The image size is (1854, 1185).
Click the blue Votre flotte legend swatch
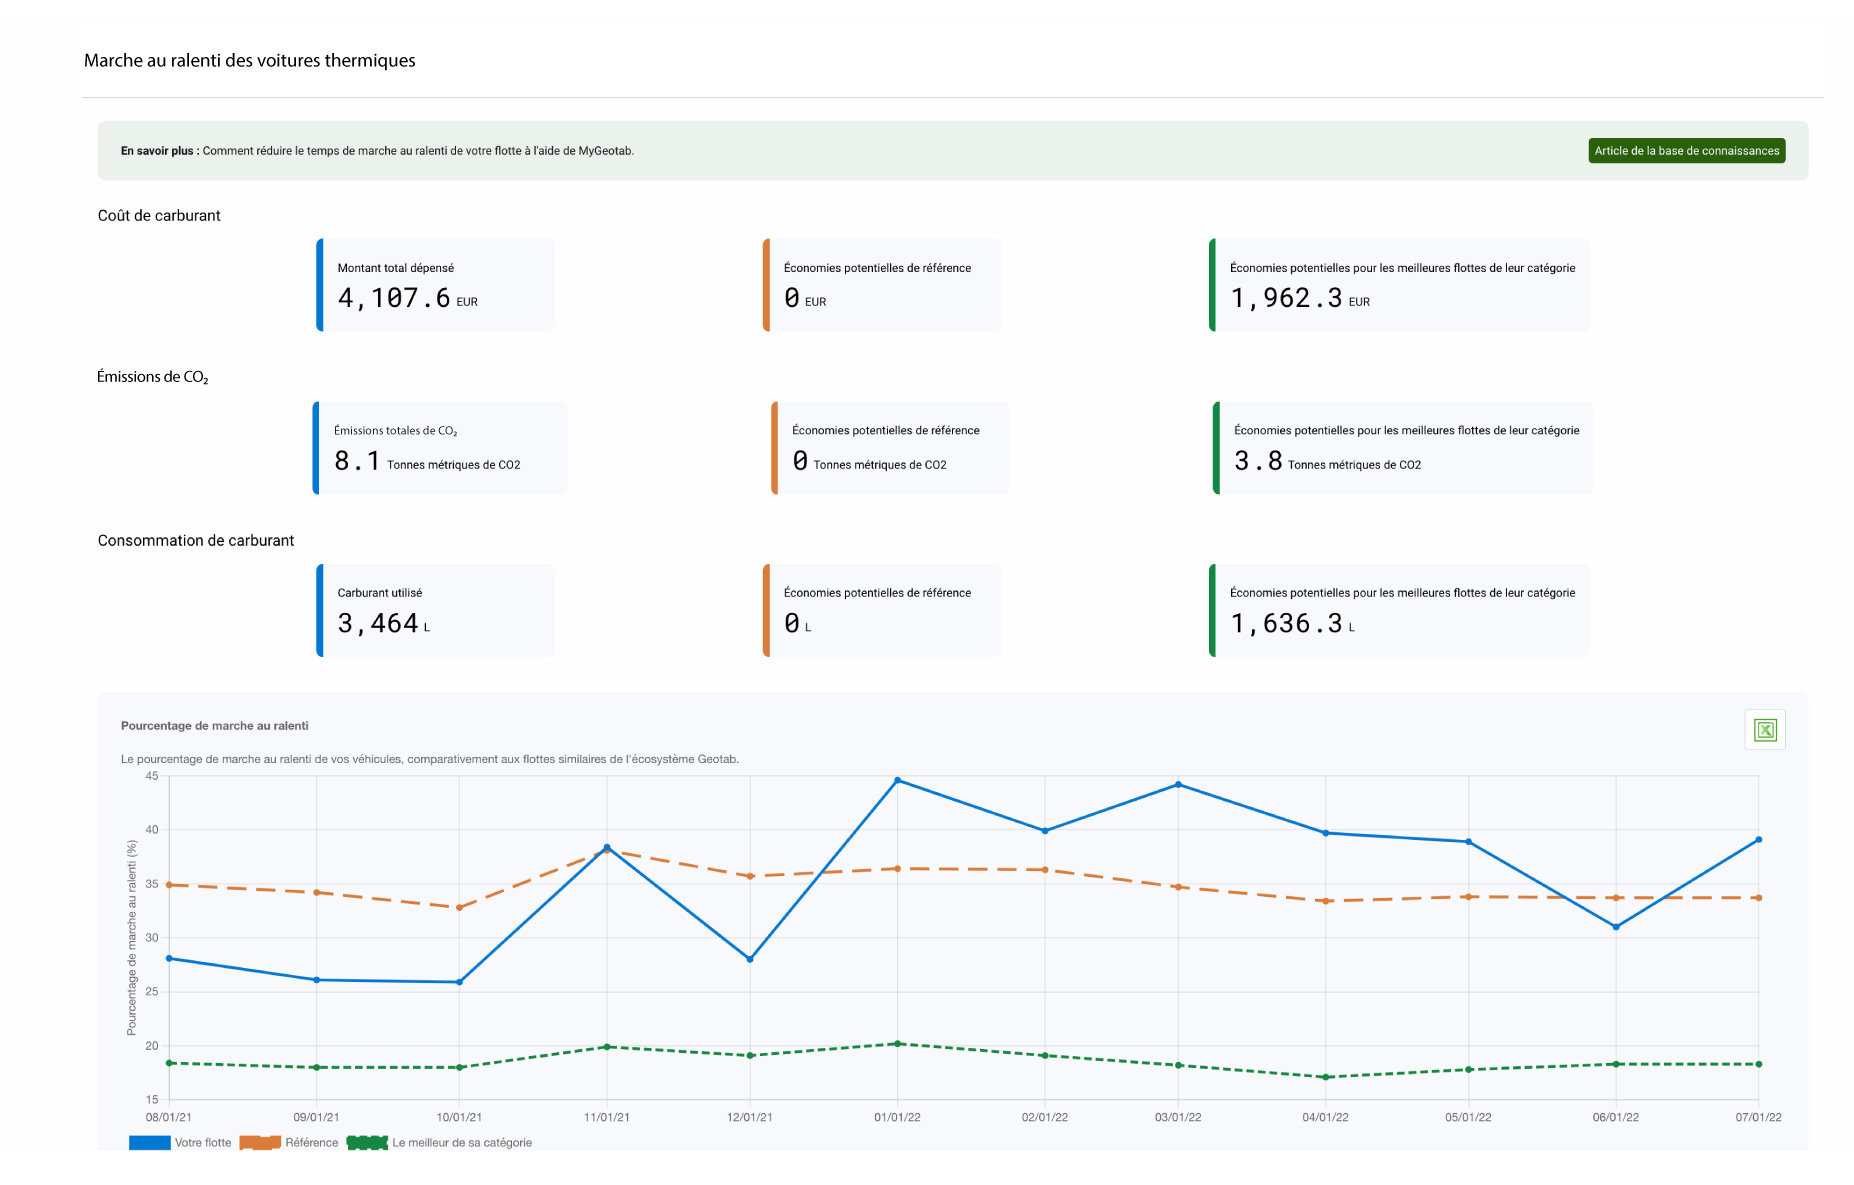click(149, 1142)
